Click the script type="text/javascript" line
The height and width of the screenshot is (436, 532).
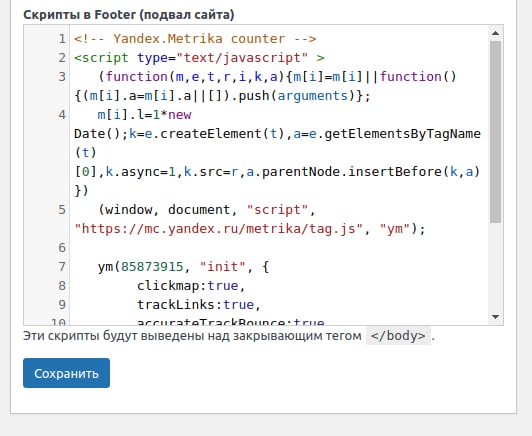pos(199,58)
